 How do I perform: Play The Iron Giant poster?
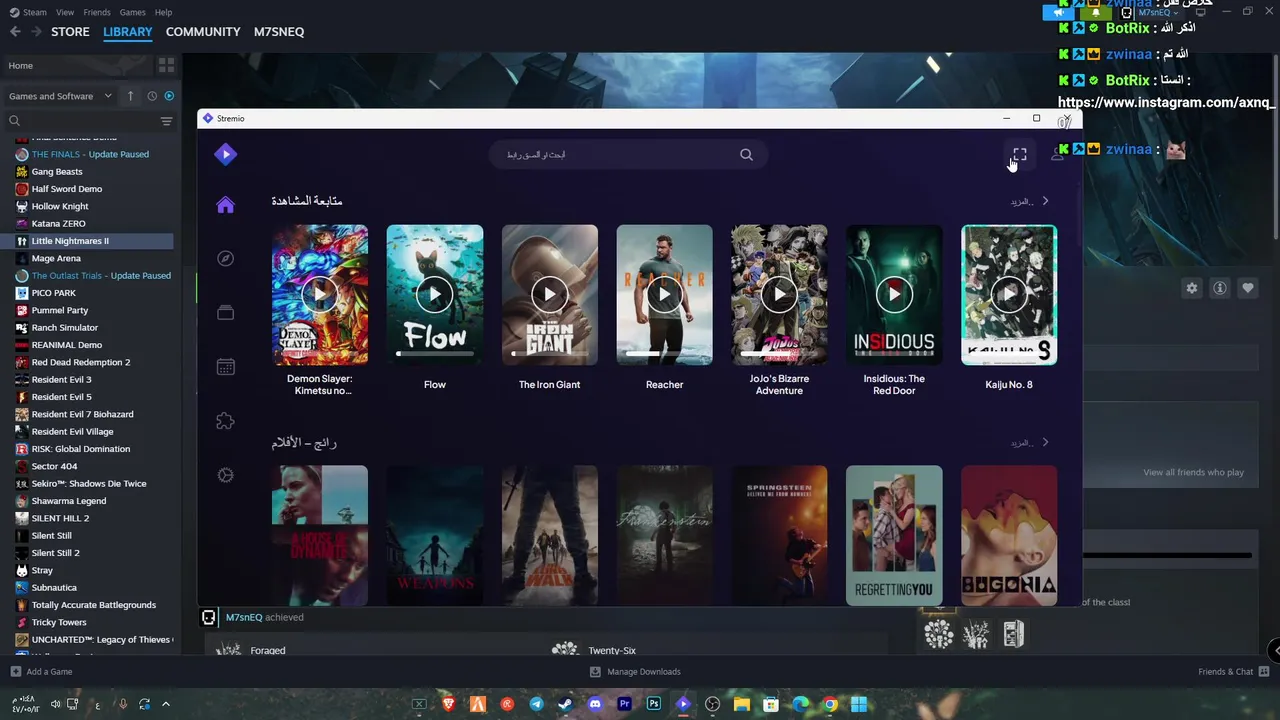(x=550, y=295)
